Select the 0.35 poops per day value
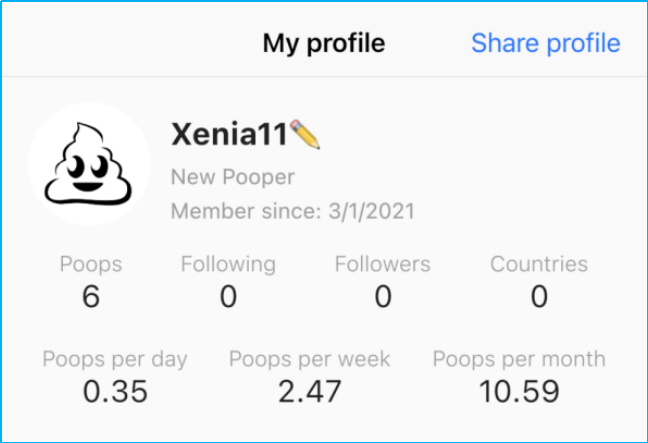The width and height of the screenshot is (648, 443). point(115,391)
